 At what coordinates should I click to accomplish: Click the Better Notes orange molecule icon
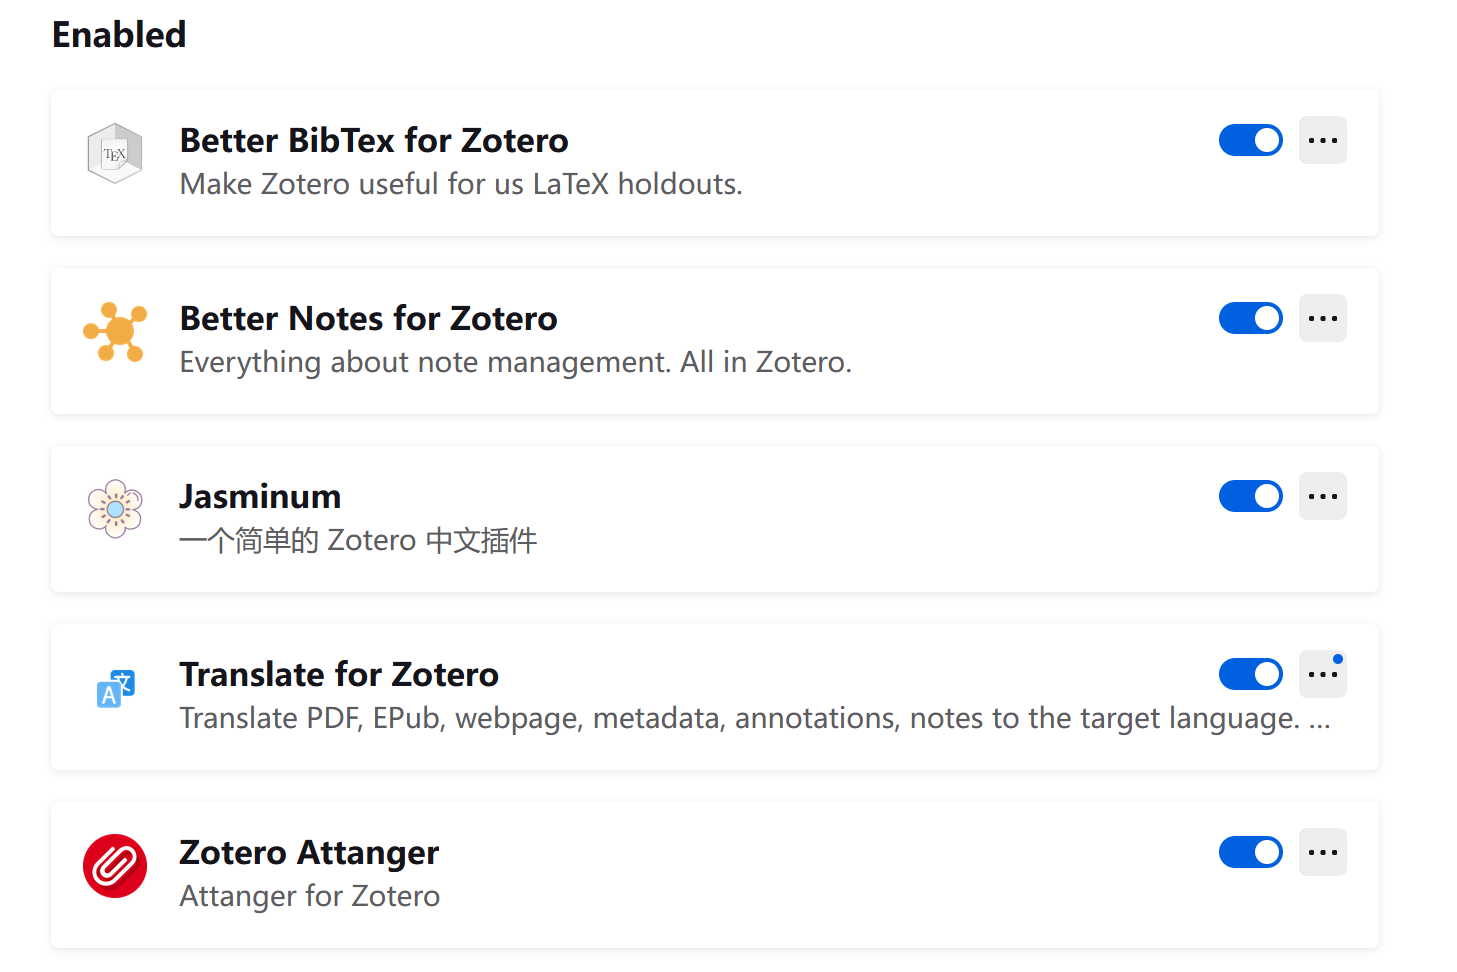(114, 330)
